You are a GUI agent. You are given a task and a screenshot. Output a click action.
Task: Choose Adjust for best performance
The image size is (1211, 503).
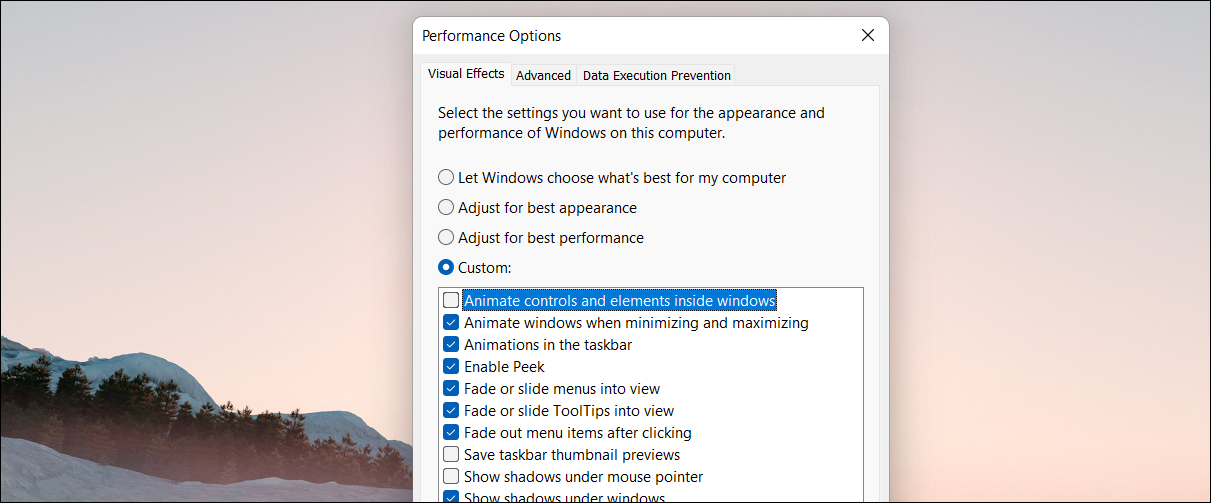coord(446,238)
